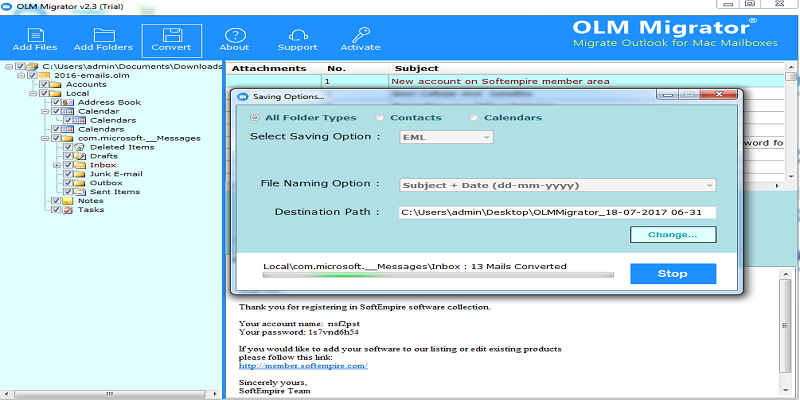Open the About help icon
Image resolution: width=800 pixels, height=400 pixels.
point(235,40)
